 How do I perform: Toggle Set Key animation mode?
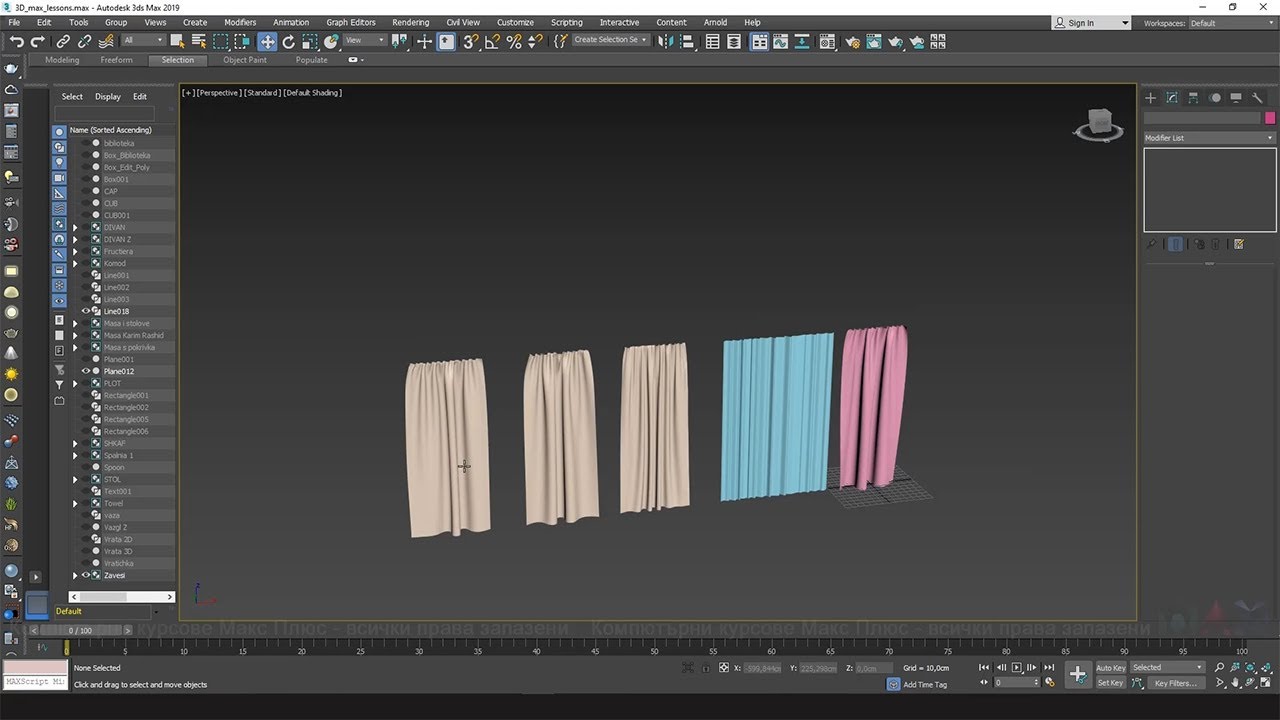tap(1111, 683)
